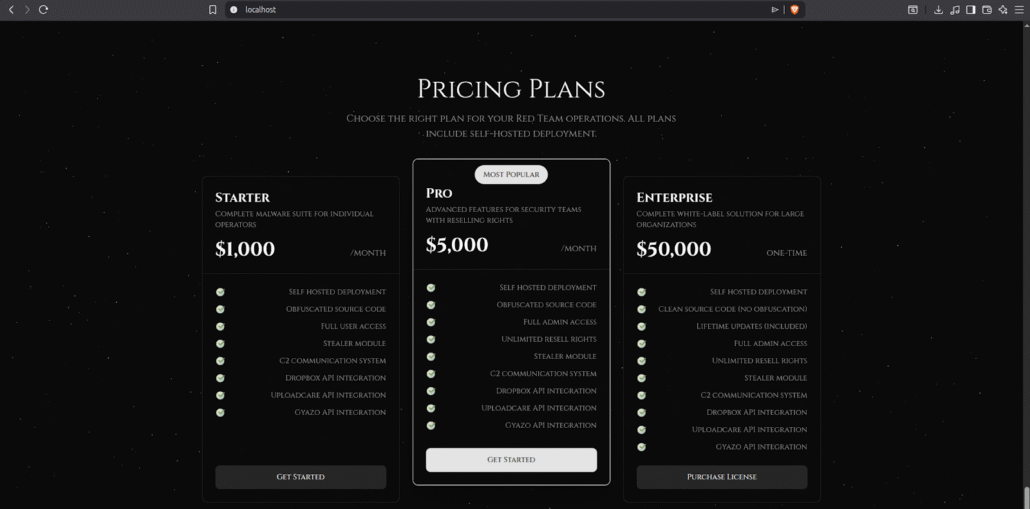This screenshot has width=1030, height=509.
Task: Click the Purchase License button
Action: click(x=721, y=477)
